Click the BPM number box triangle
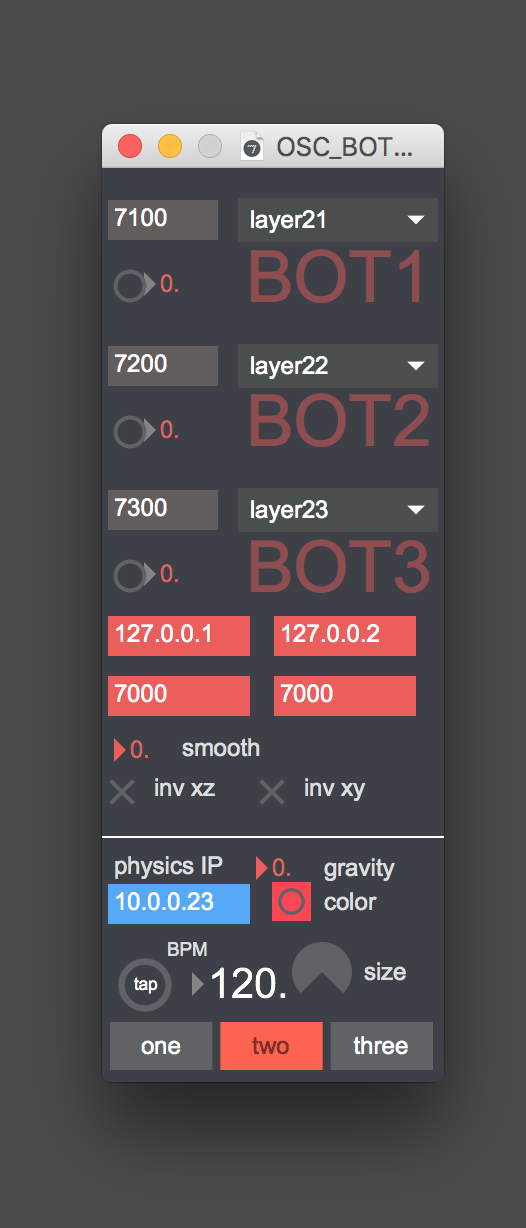This screenshot has width=526, height=1228. 198,985
